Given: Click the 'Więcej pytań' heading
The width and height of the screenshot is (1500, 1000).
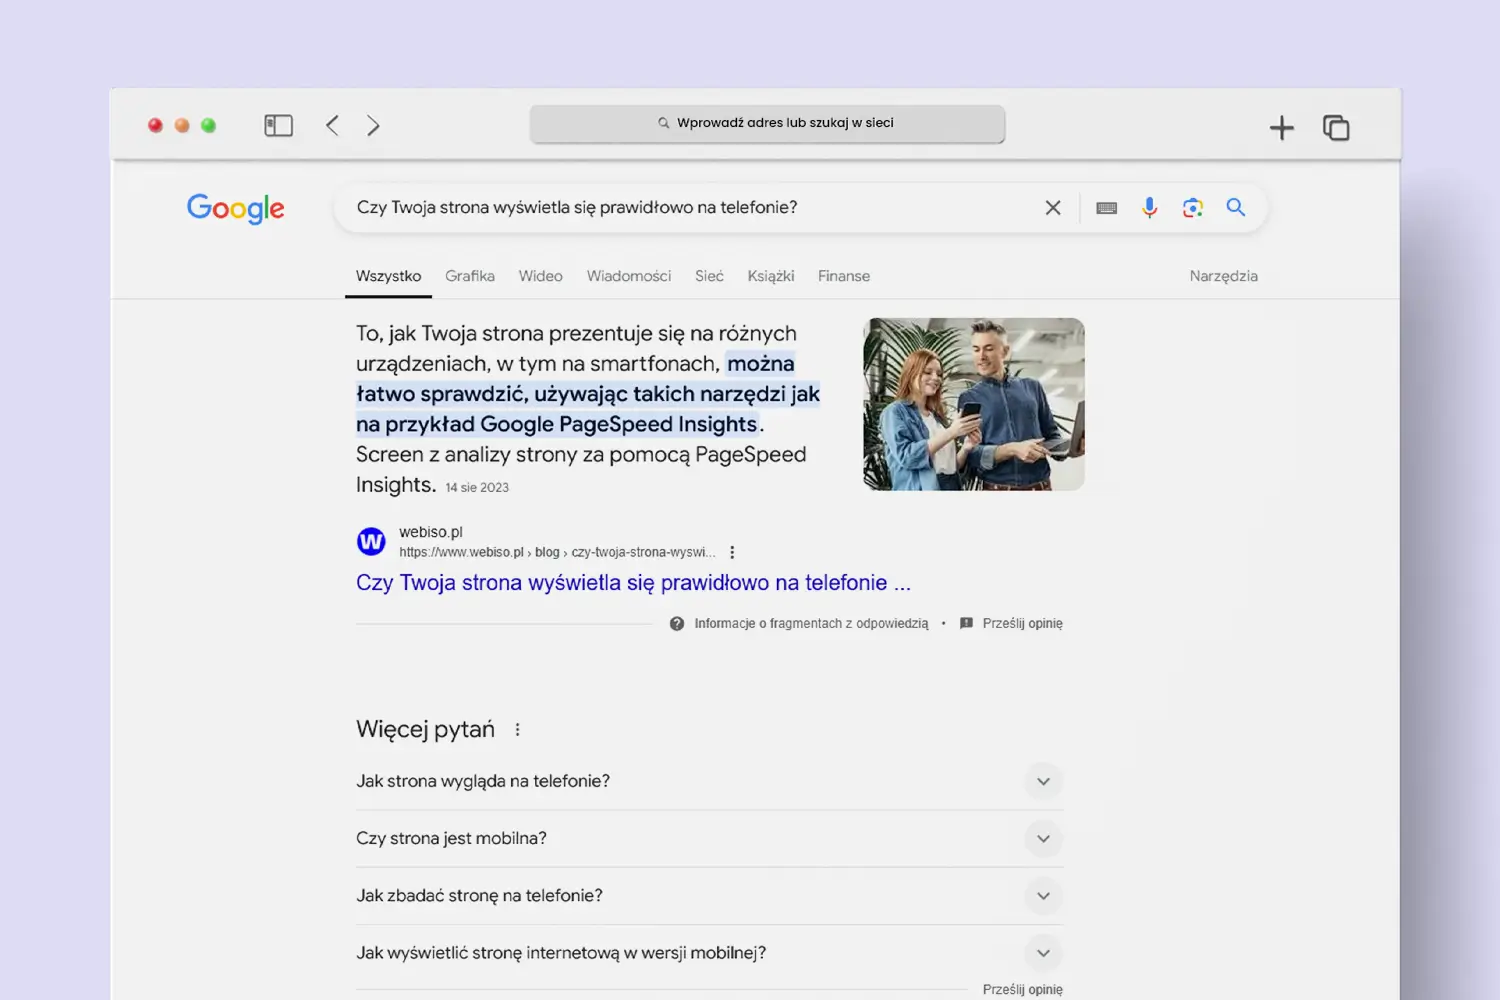Looking at the screenshot, I should (425, 729).
